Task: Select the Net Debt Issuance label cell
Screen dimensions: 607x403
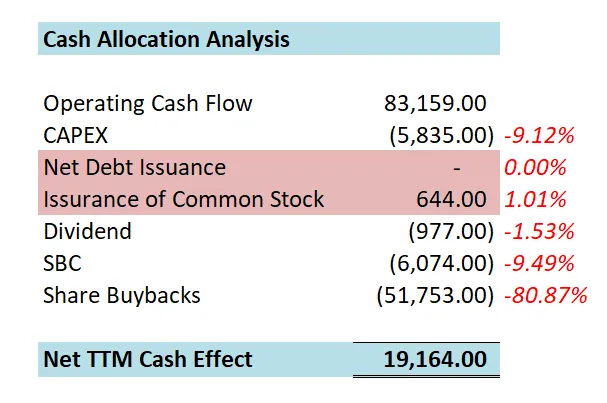Action: pos(135,167)
